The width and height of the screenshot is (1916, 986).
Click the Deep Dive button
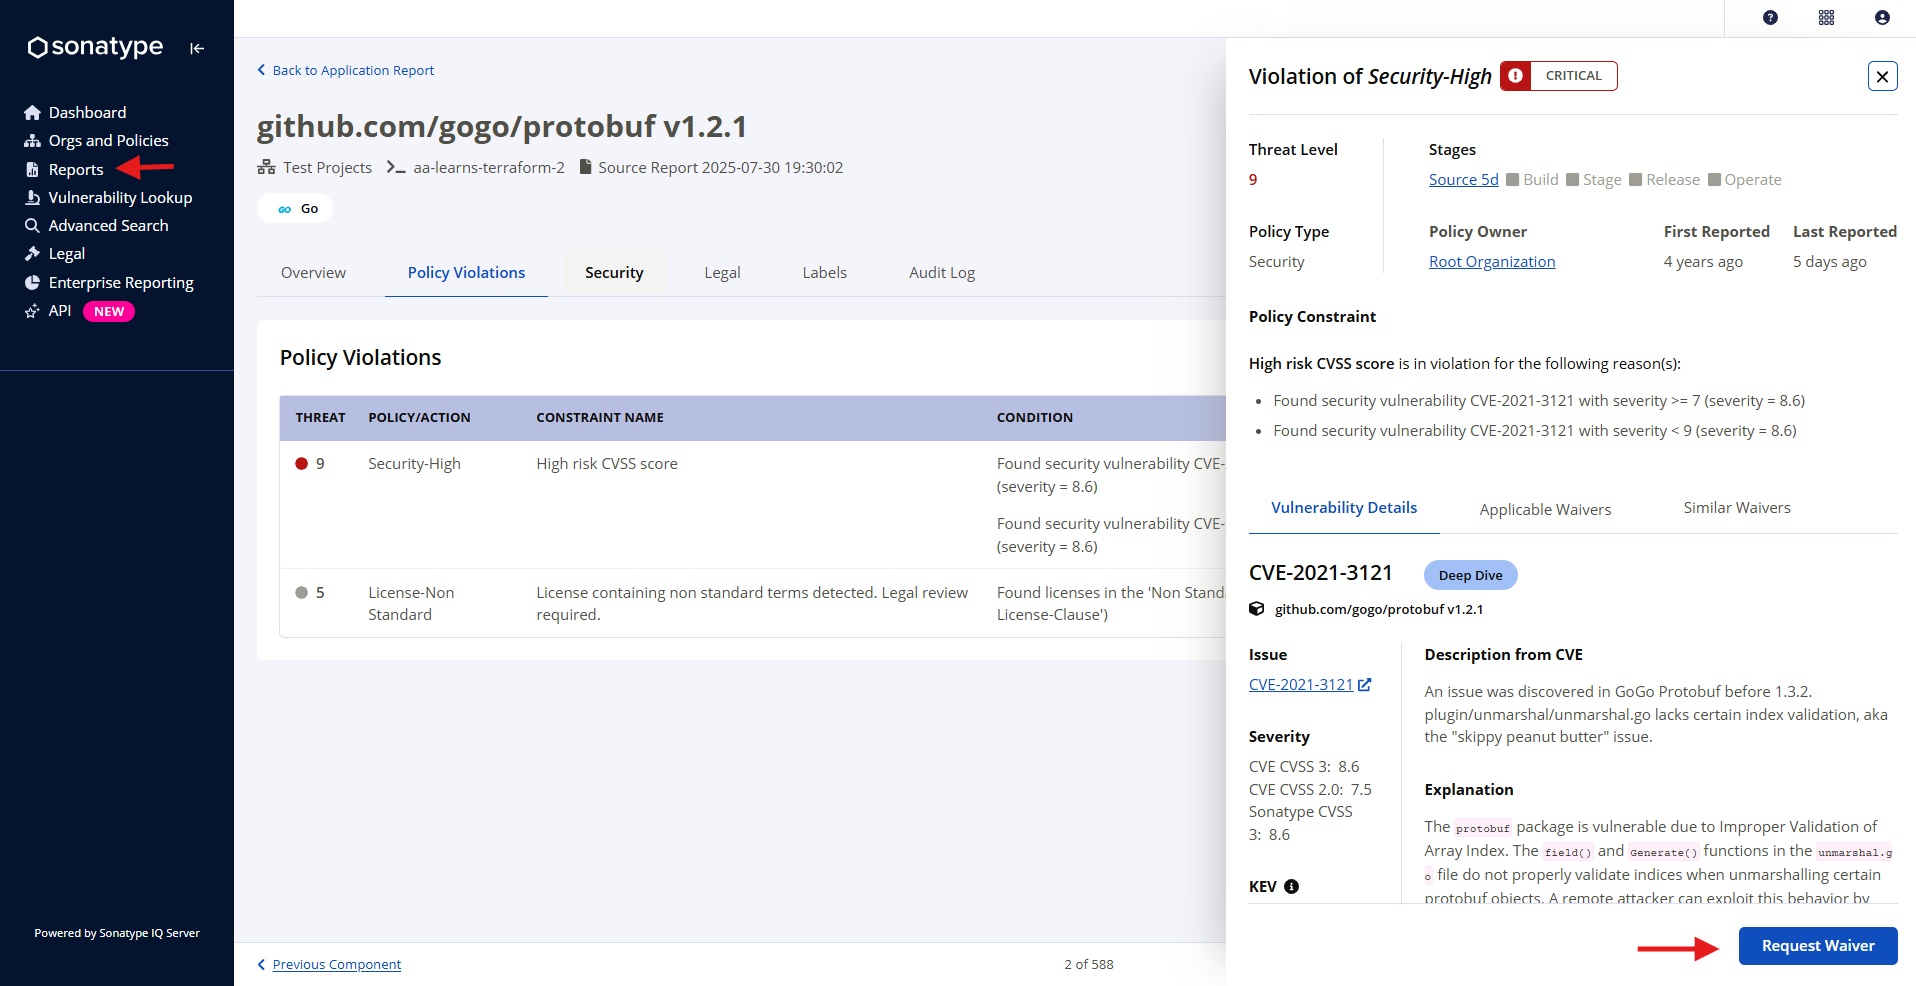click(x=1470, y=575)
